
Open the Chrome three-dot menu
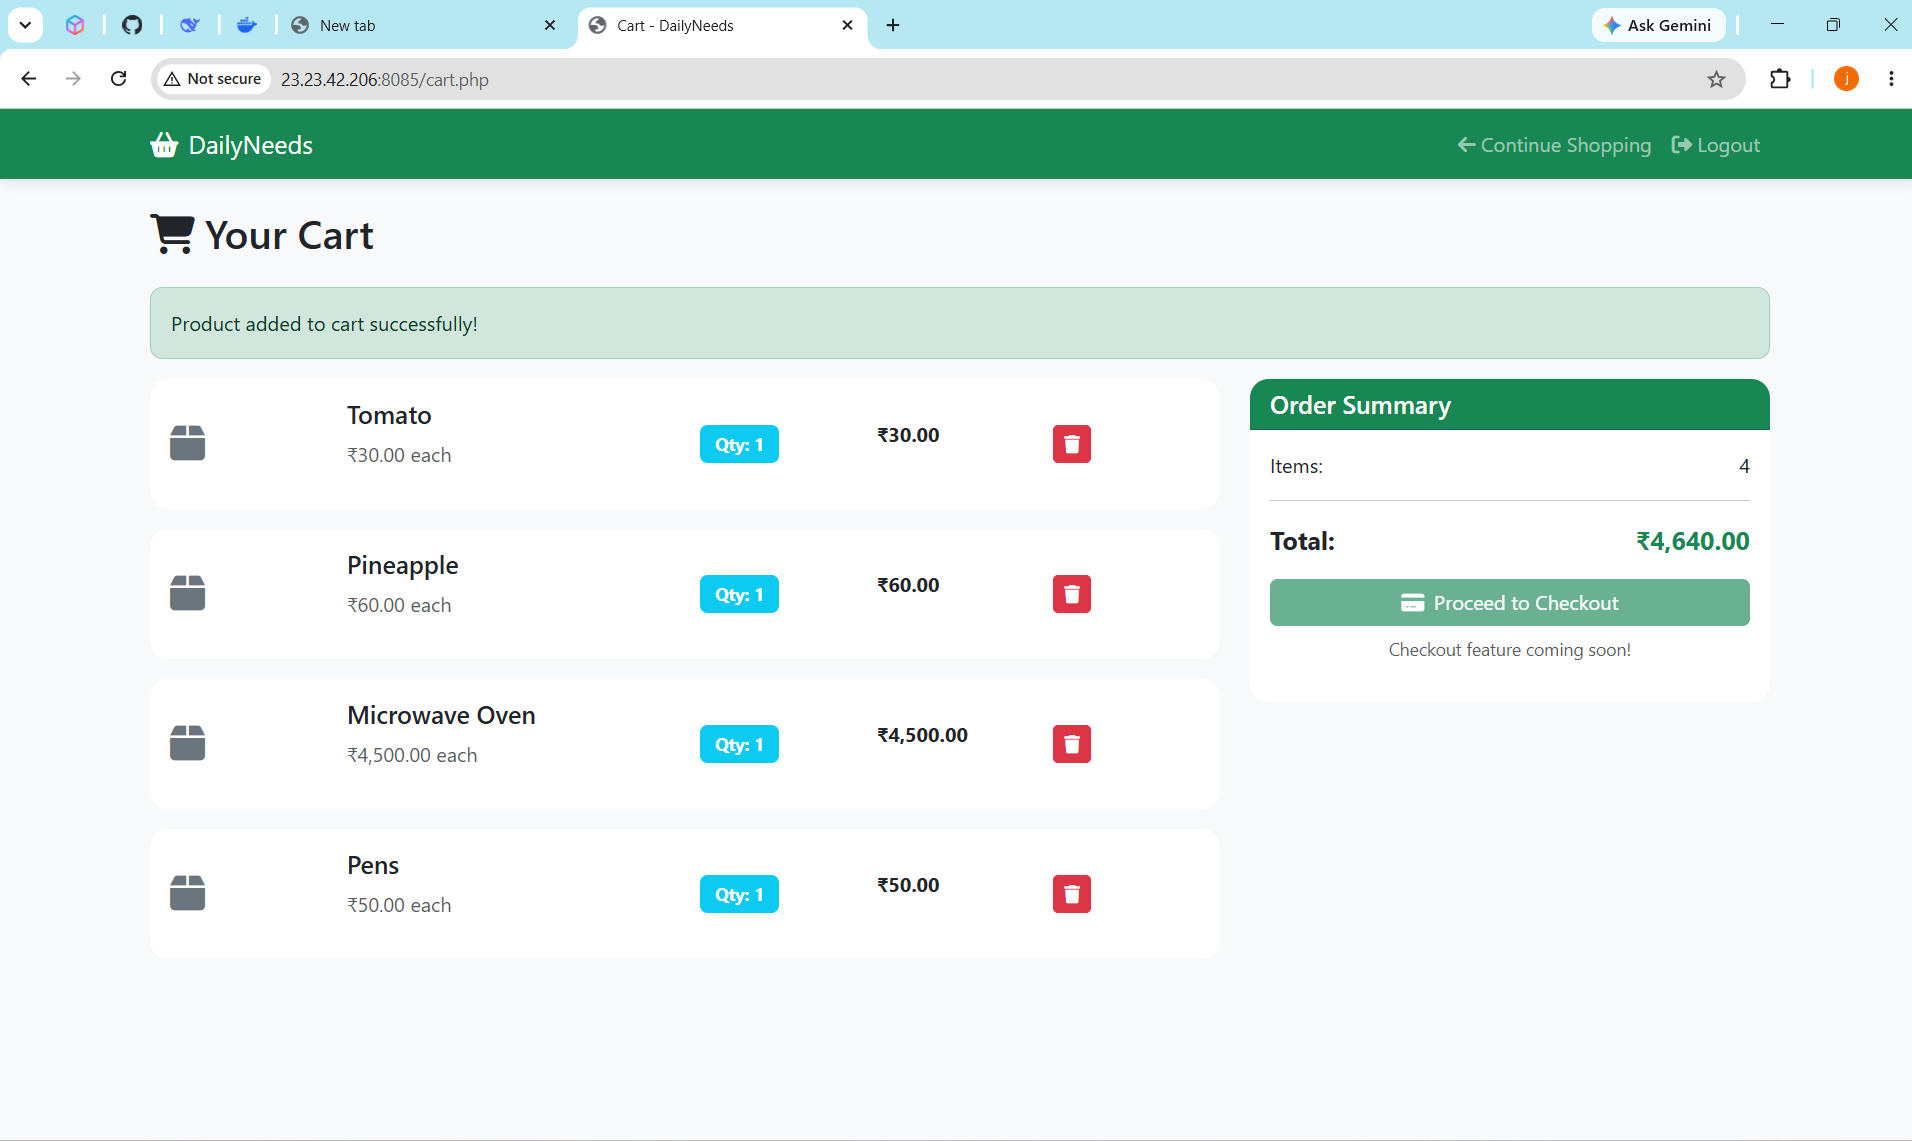[1891, 79]
